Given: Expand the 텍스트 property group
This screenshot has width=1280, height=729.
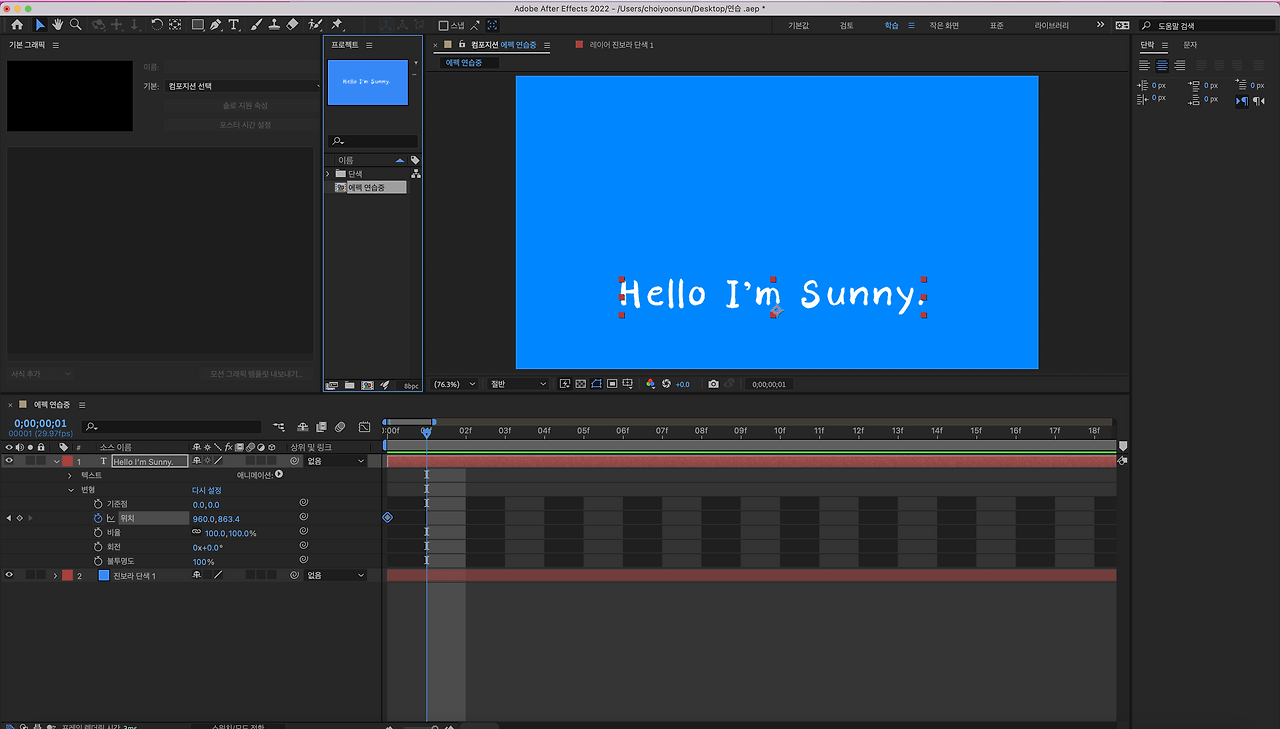Looking at the screenshot, I should pyautogui.click(x=70, y=476).
